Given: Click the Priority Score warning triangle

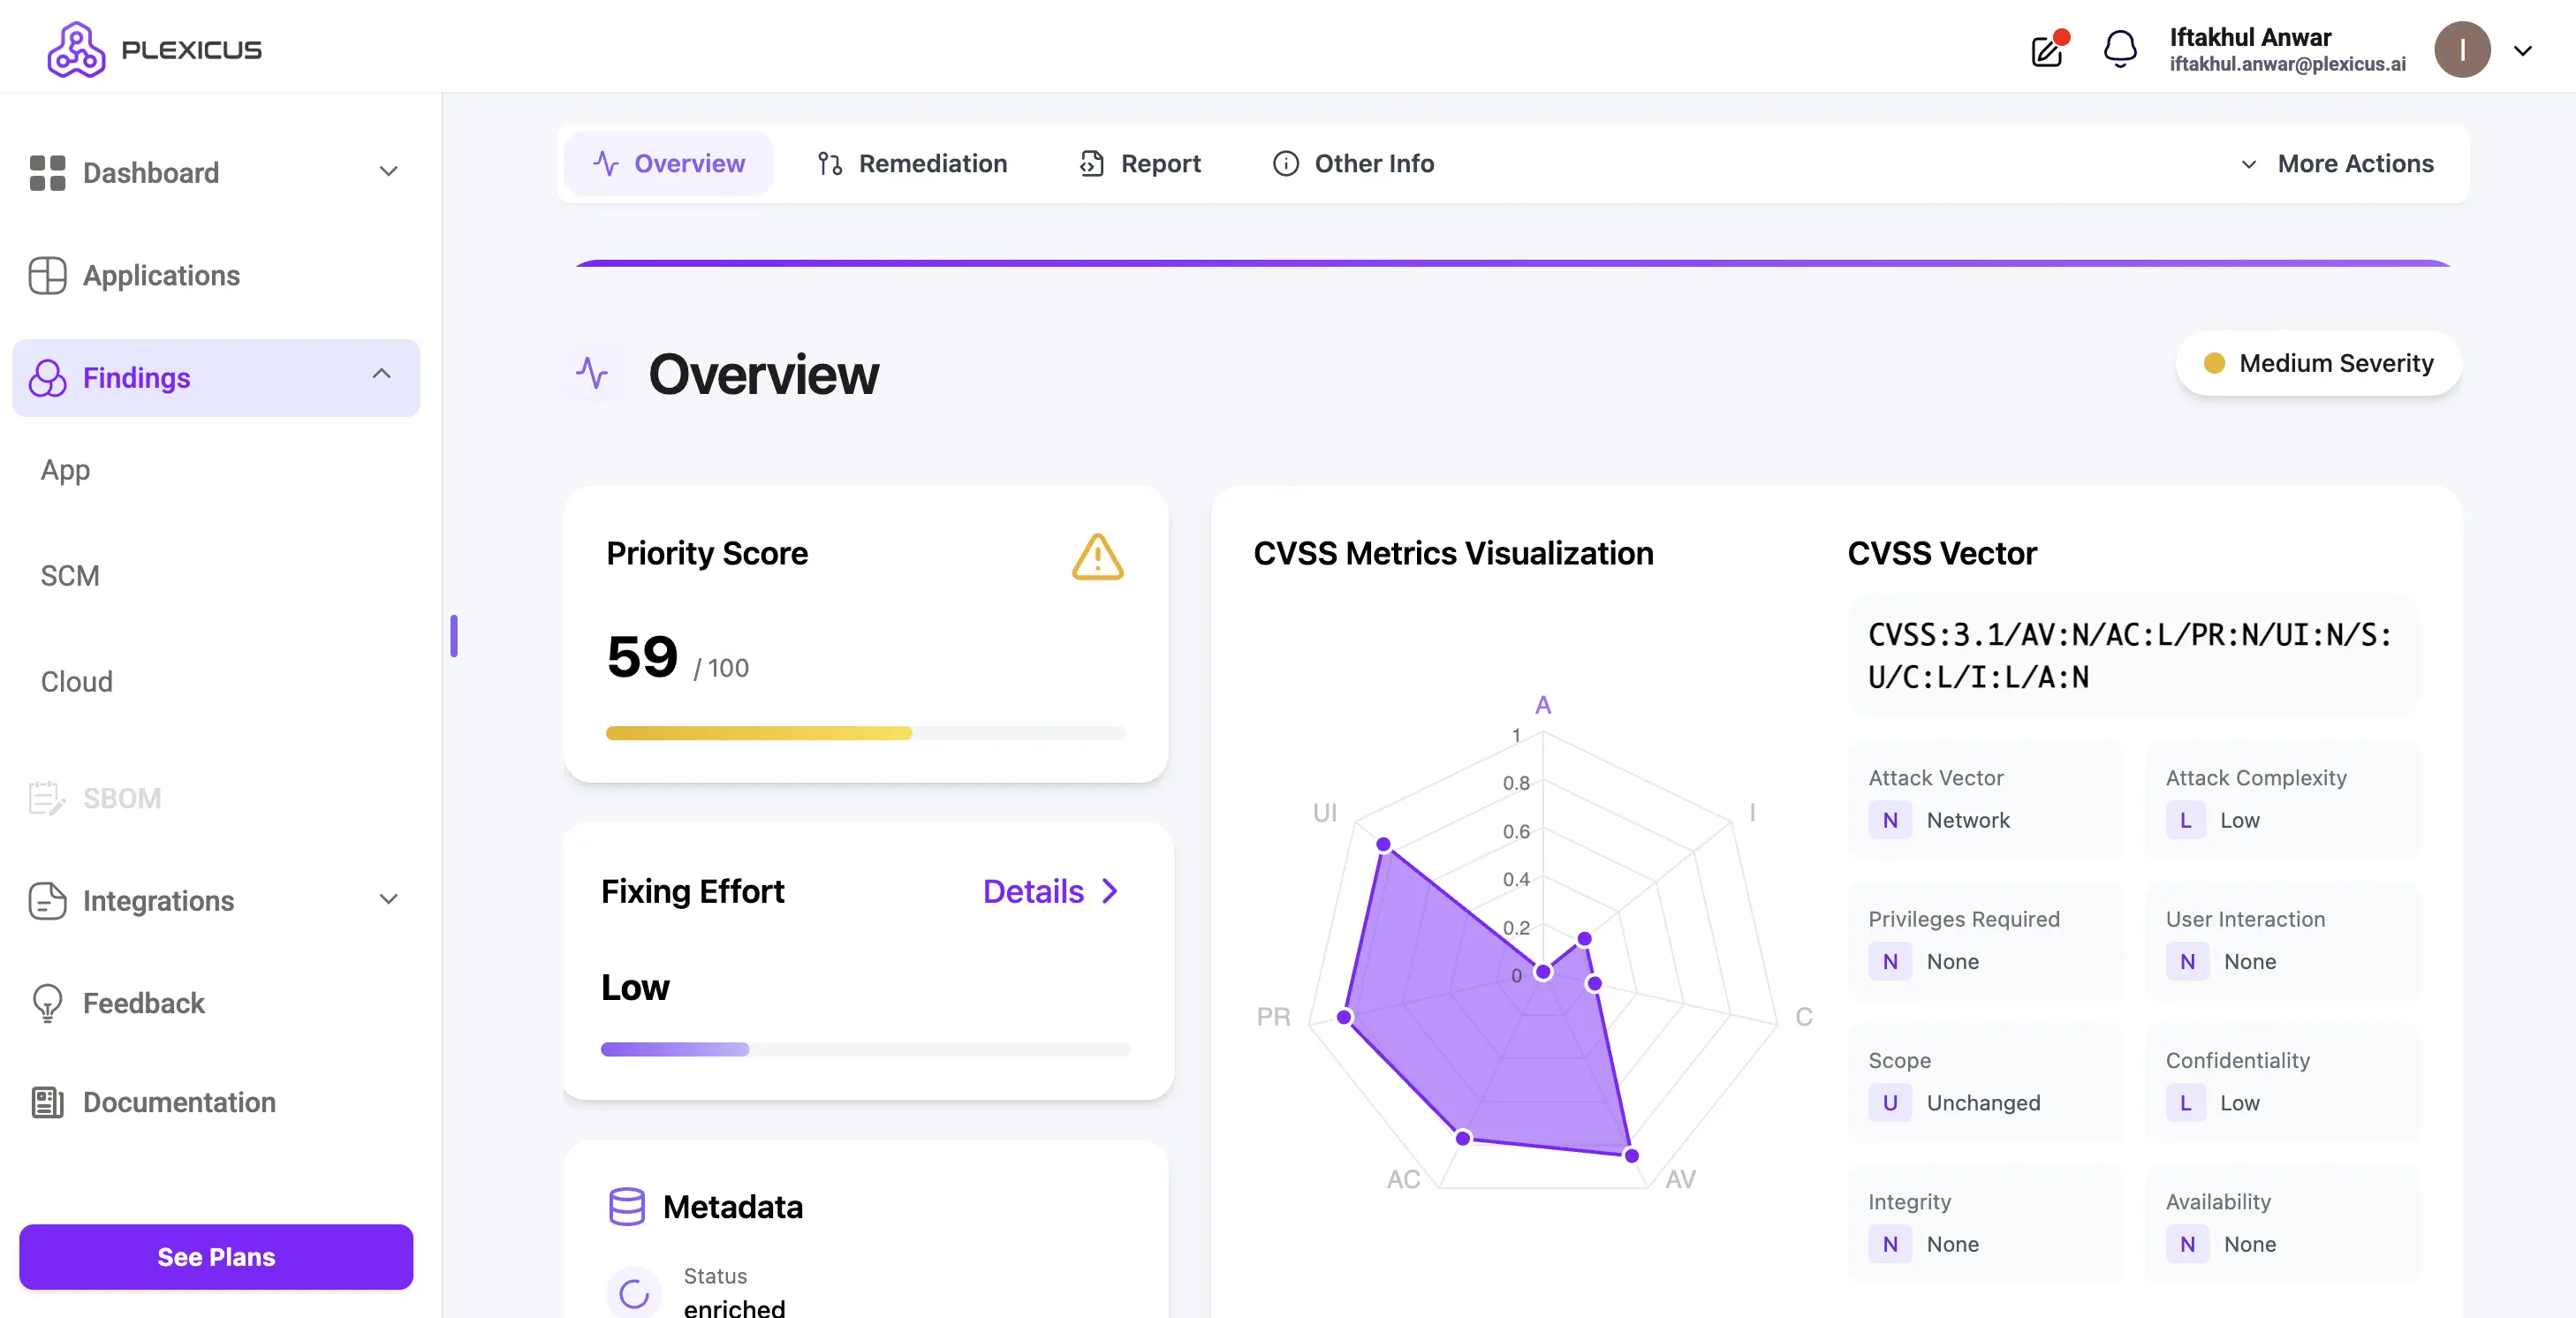Looking at the screenshot, I should point(1097,558).
